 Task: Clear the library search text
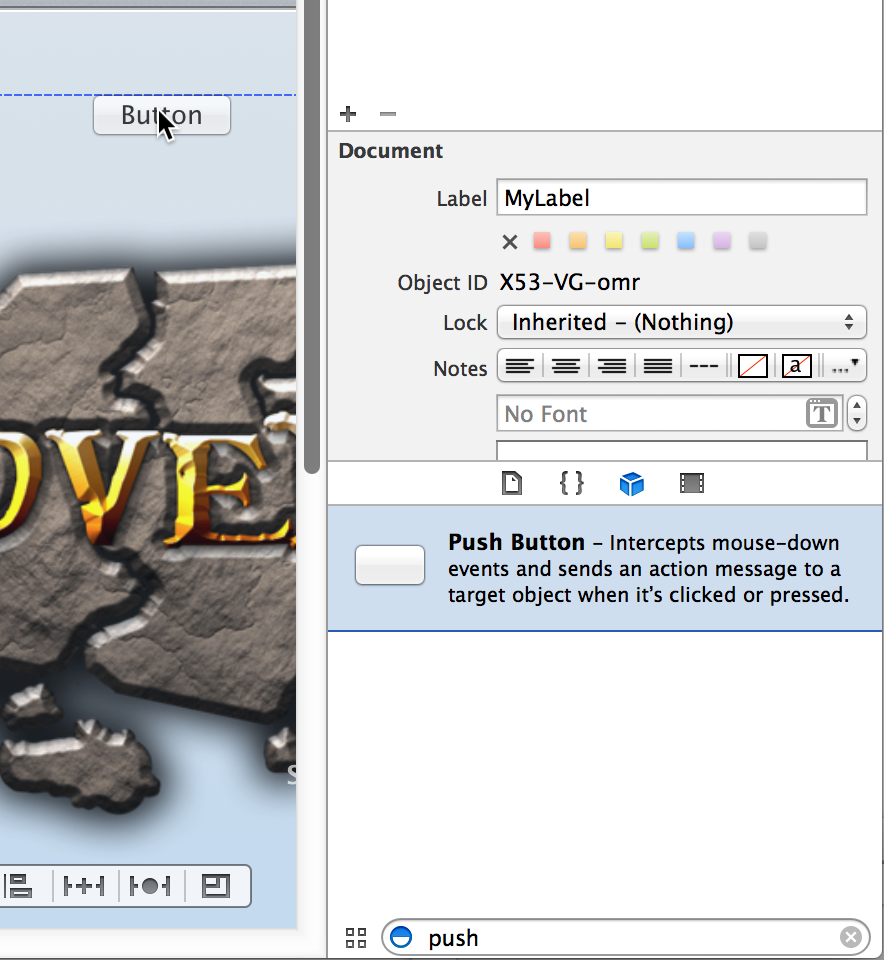851,937
